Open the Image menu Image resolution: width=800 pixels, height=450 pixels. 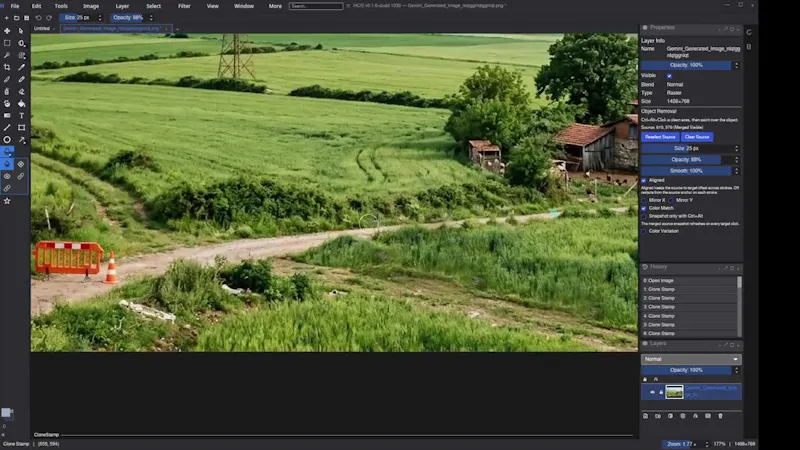91,6
